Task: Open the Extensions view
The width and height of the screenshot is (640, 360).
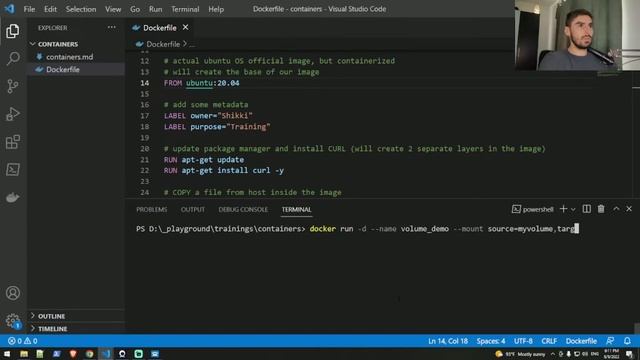Action: (13, 142)
